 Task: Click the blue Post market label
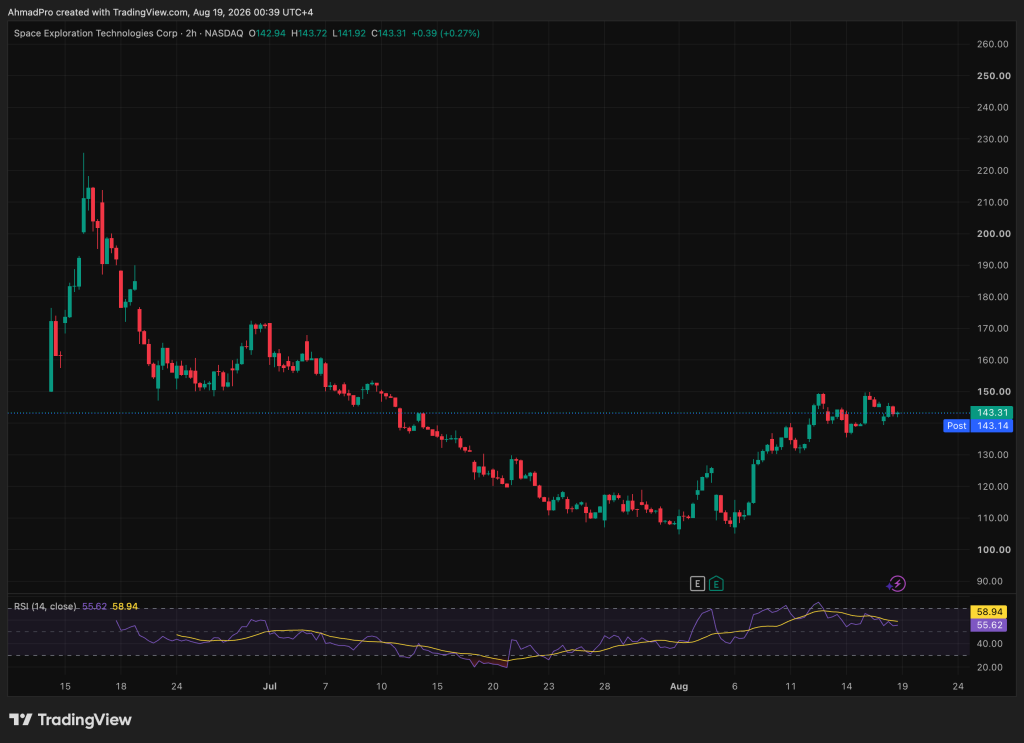(957, 426)
